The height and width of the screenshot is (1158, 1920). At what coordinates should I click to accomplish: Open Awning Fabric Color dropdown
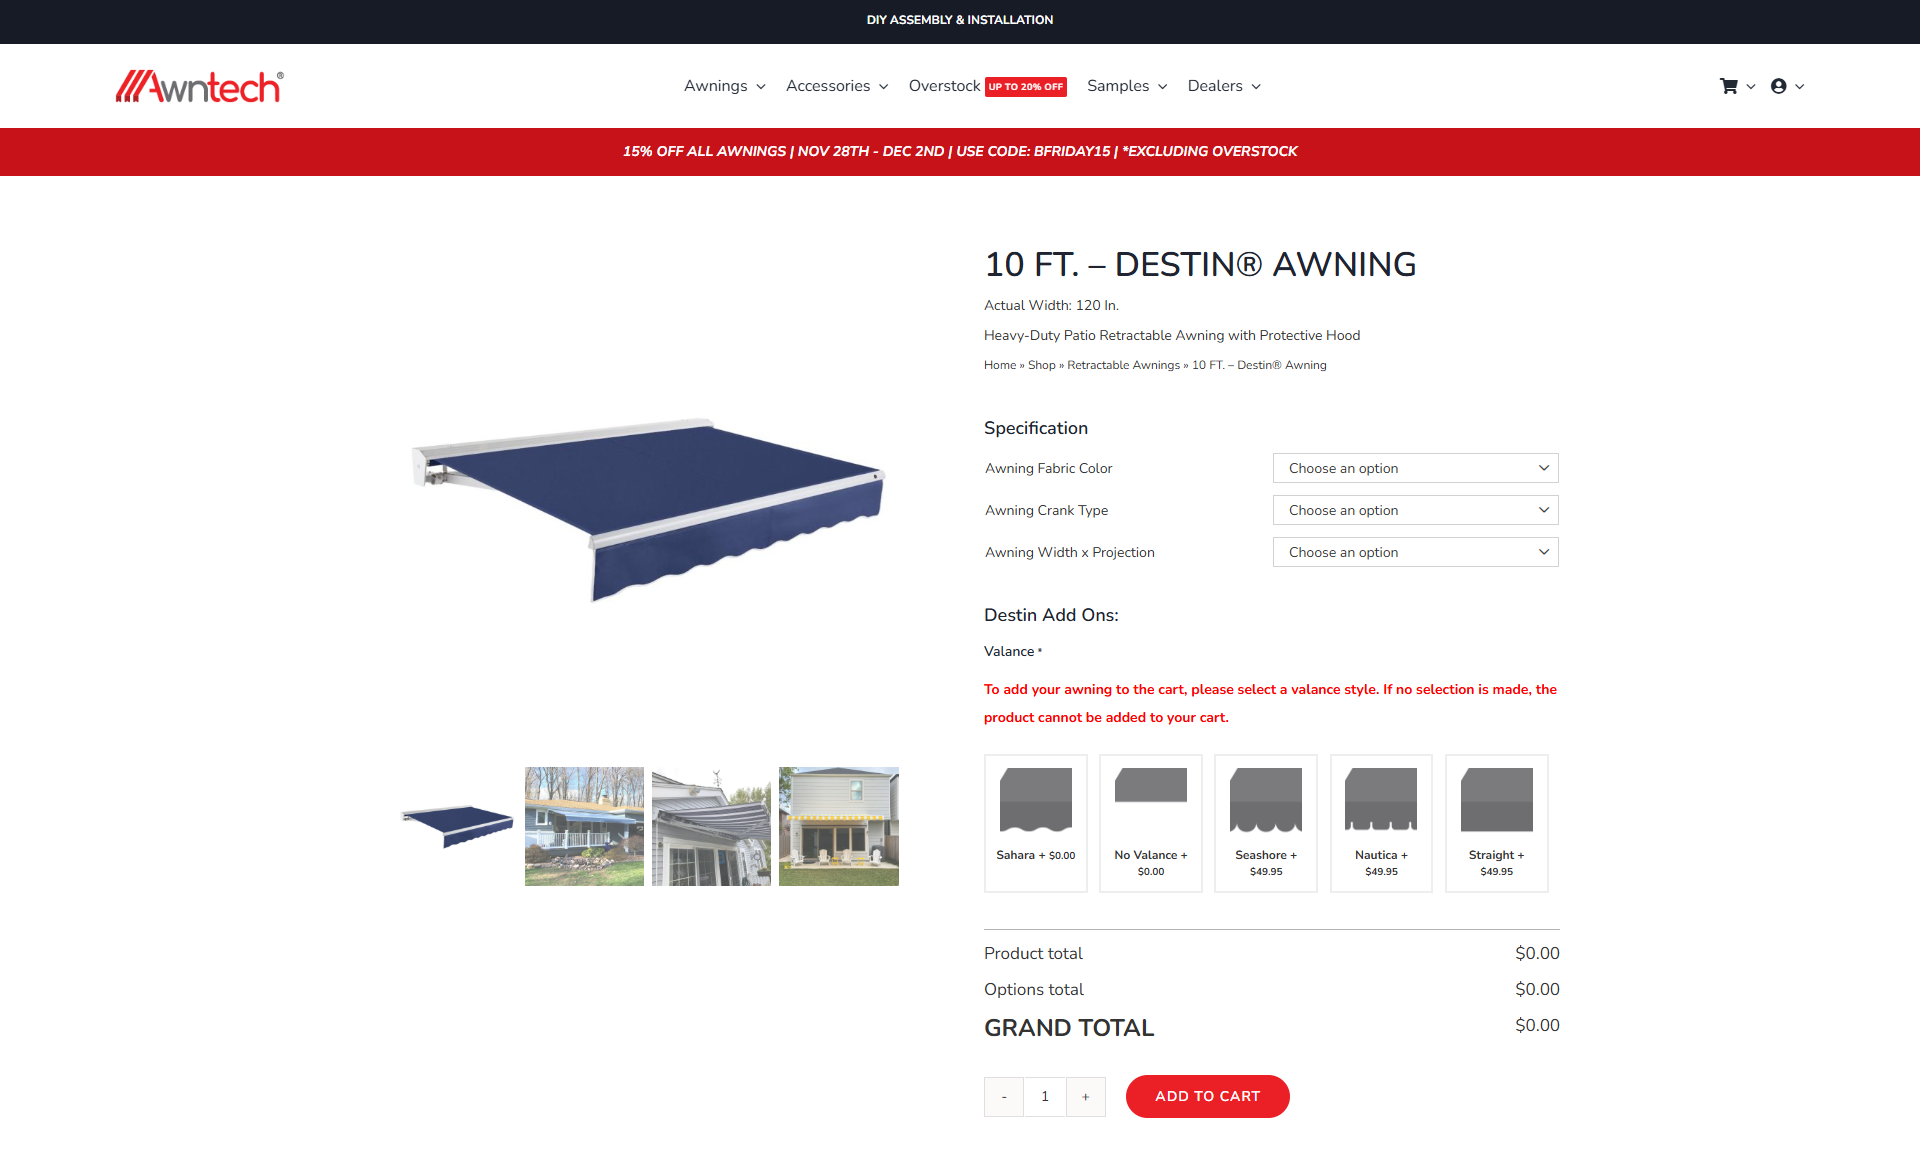pos(1415,468)
